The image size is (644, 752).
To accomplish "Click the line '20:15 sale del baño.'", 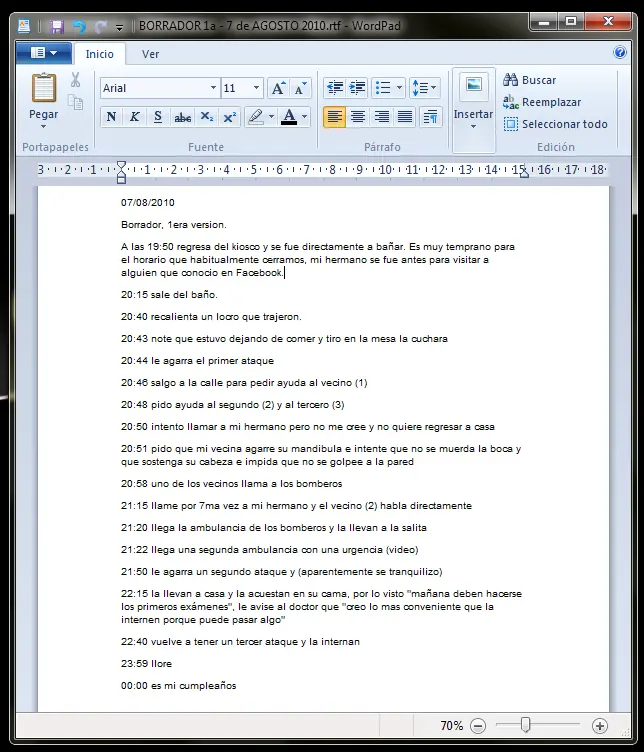I will click(169, 294).
